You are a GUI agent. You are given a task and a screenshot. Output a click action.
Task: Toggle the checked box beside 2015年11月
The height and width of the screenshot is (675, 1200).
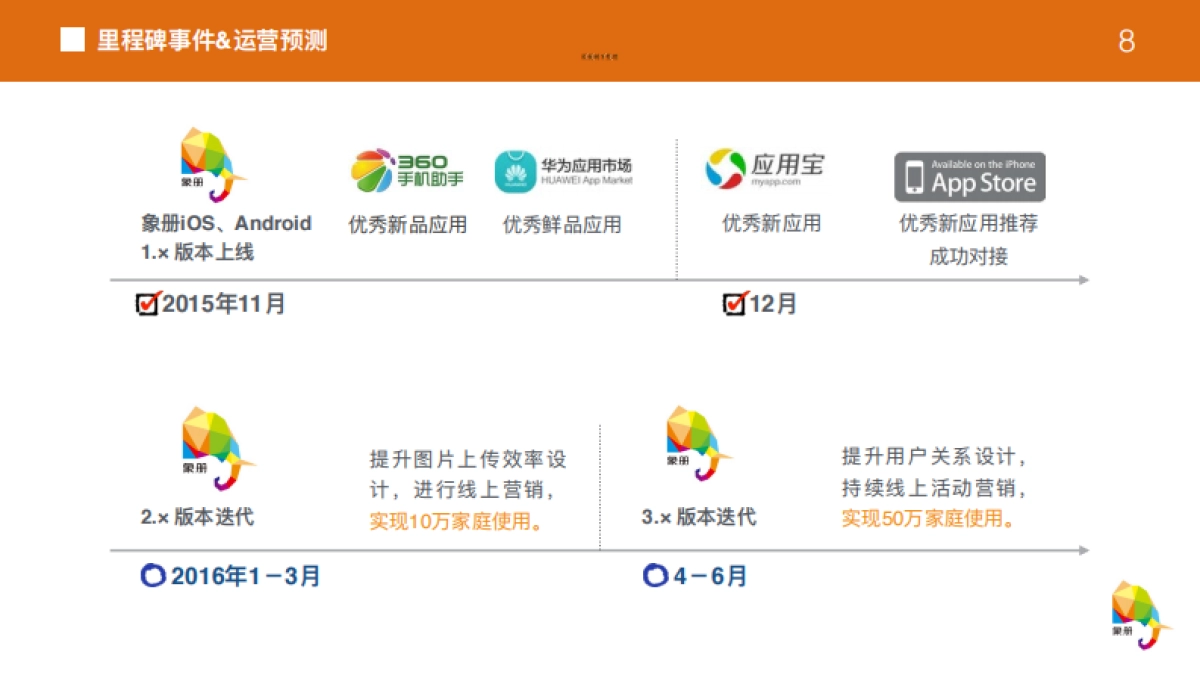point(148,302)
